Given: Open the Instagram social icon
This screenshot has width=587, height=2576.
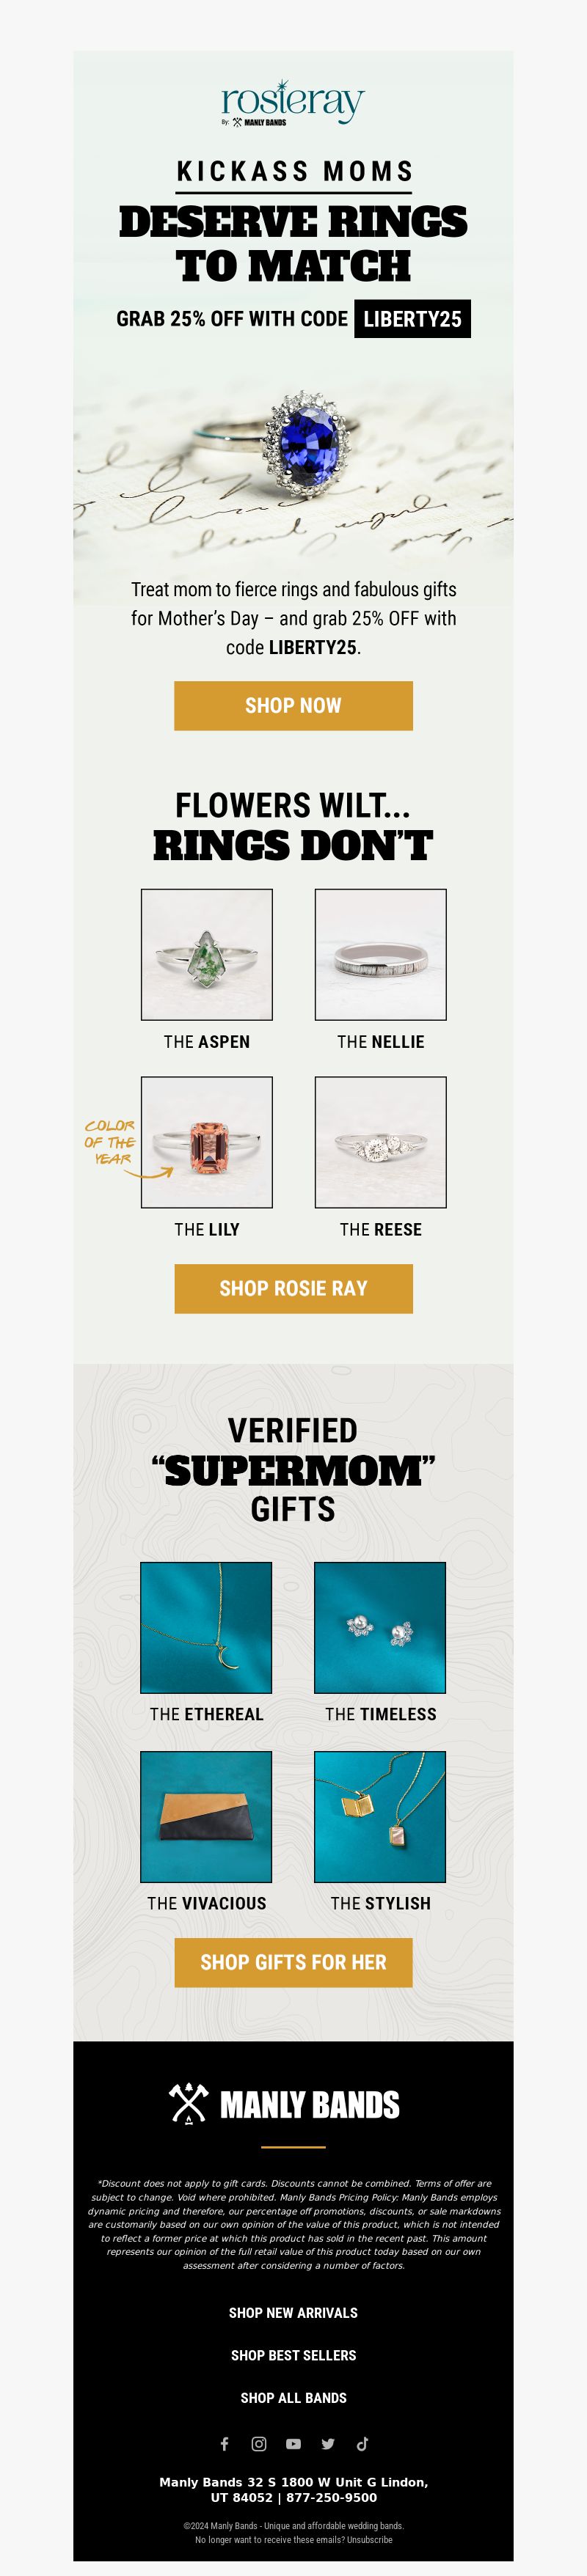Looking at the screenshot, I should [259, 2443].
